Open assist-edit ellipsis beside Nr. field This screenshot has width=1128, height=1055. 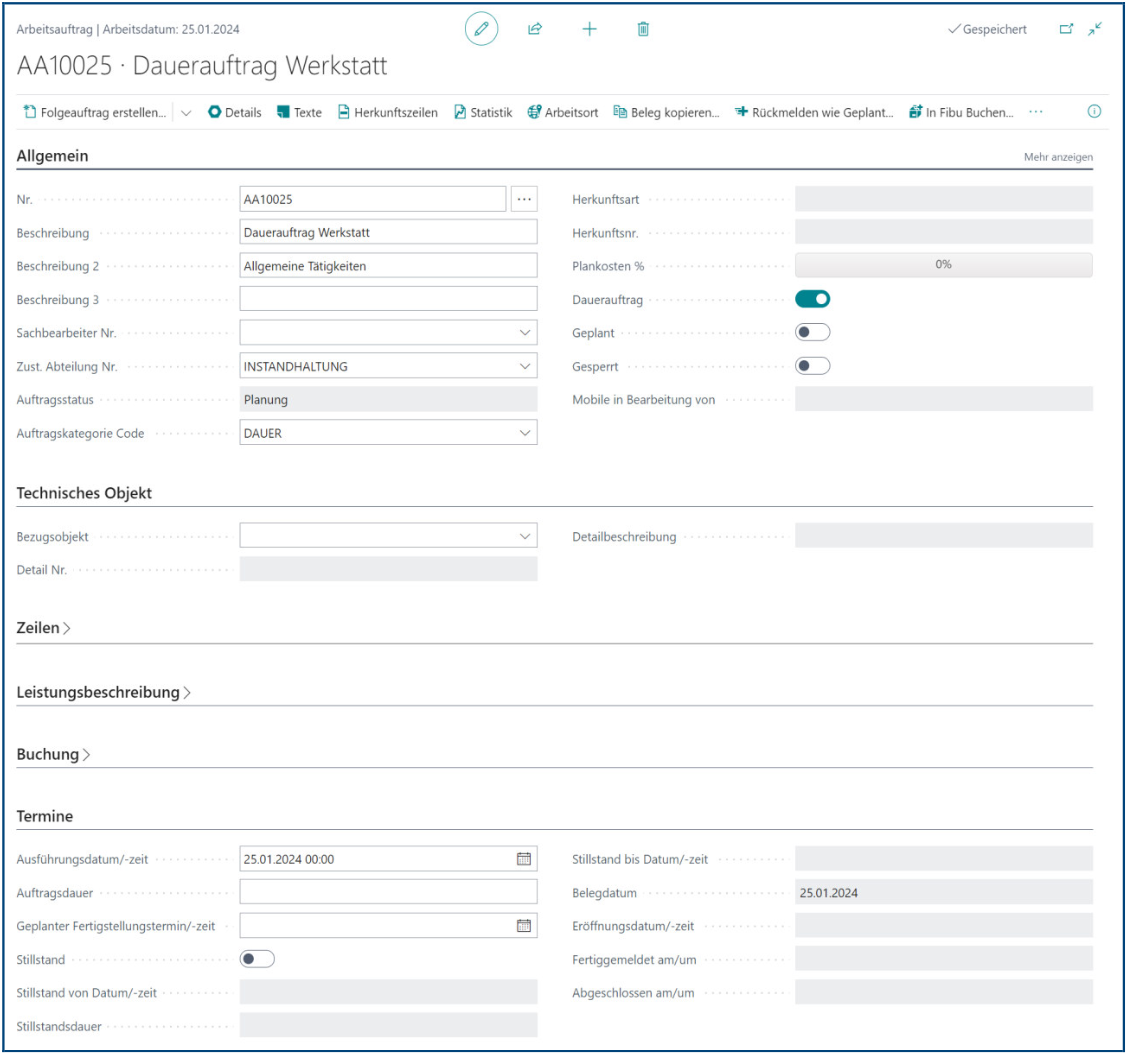(524, 199)
